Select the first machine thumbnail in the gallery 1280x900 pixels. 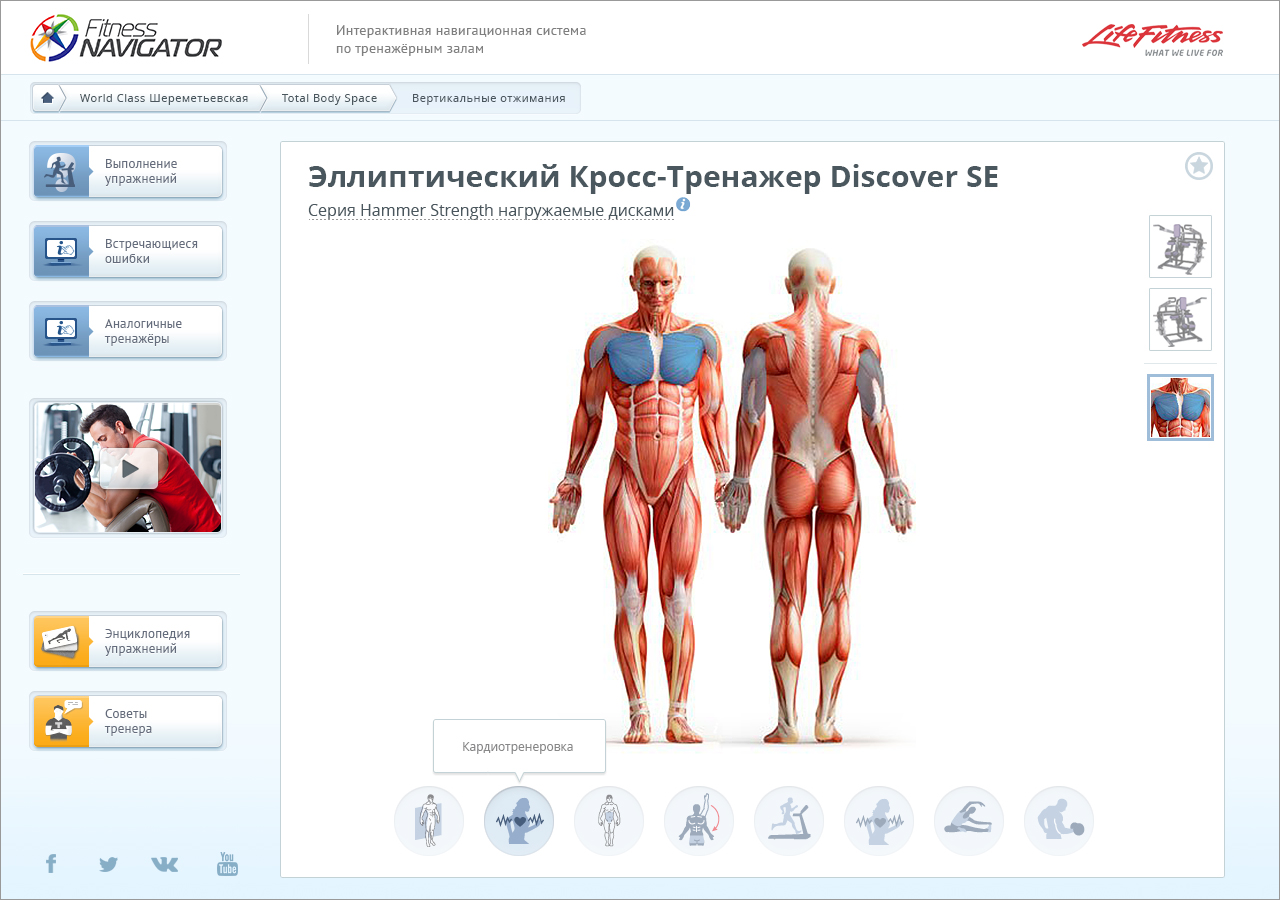[1180, 246]
